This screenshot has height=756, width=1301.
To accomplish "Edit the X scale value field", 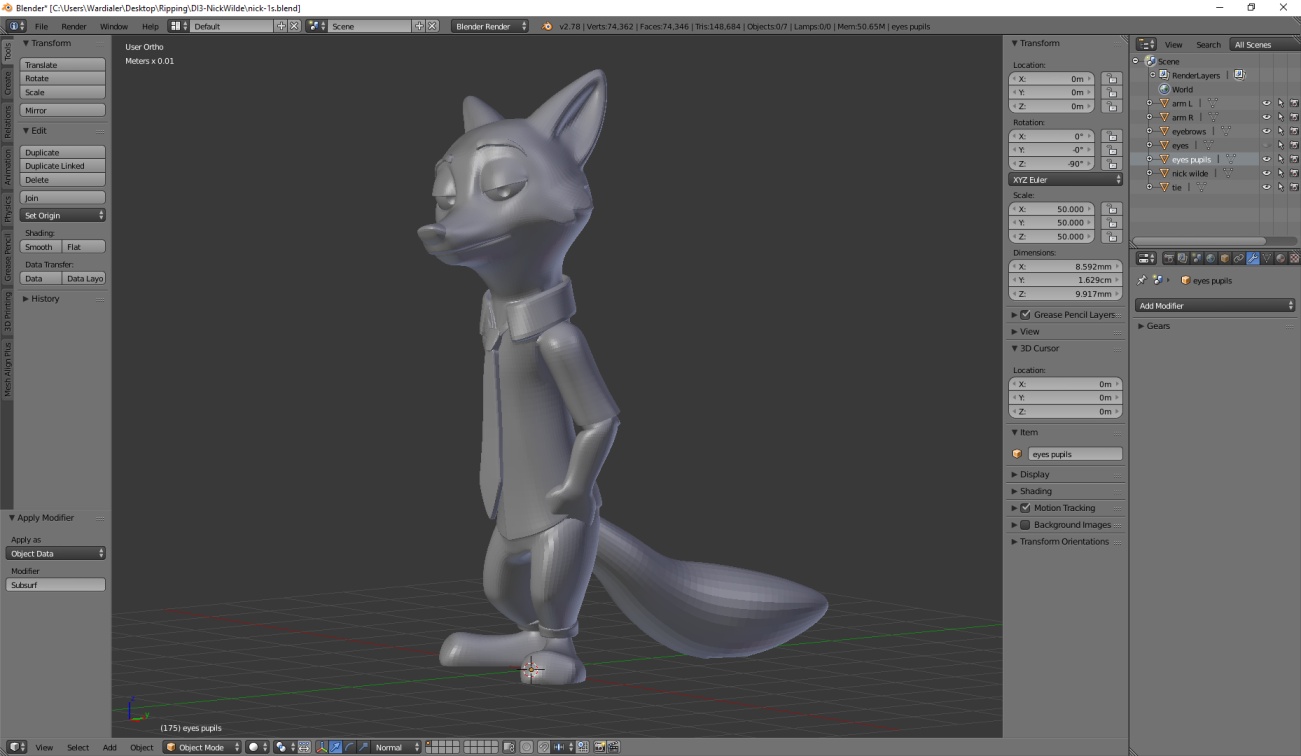I will tap(1053, 209).
